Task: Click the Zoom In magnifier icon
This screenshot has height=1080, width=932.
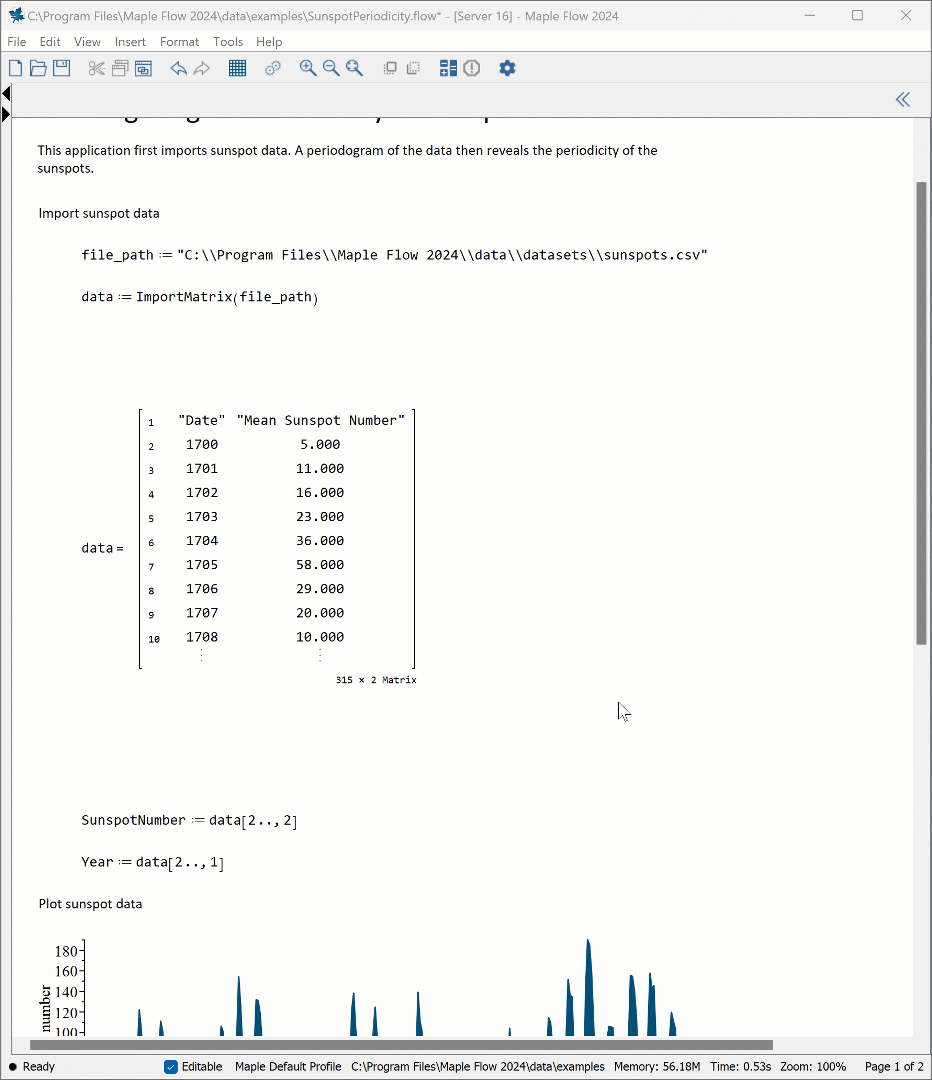Action: (x=308, y=68)
